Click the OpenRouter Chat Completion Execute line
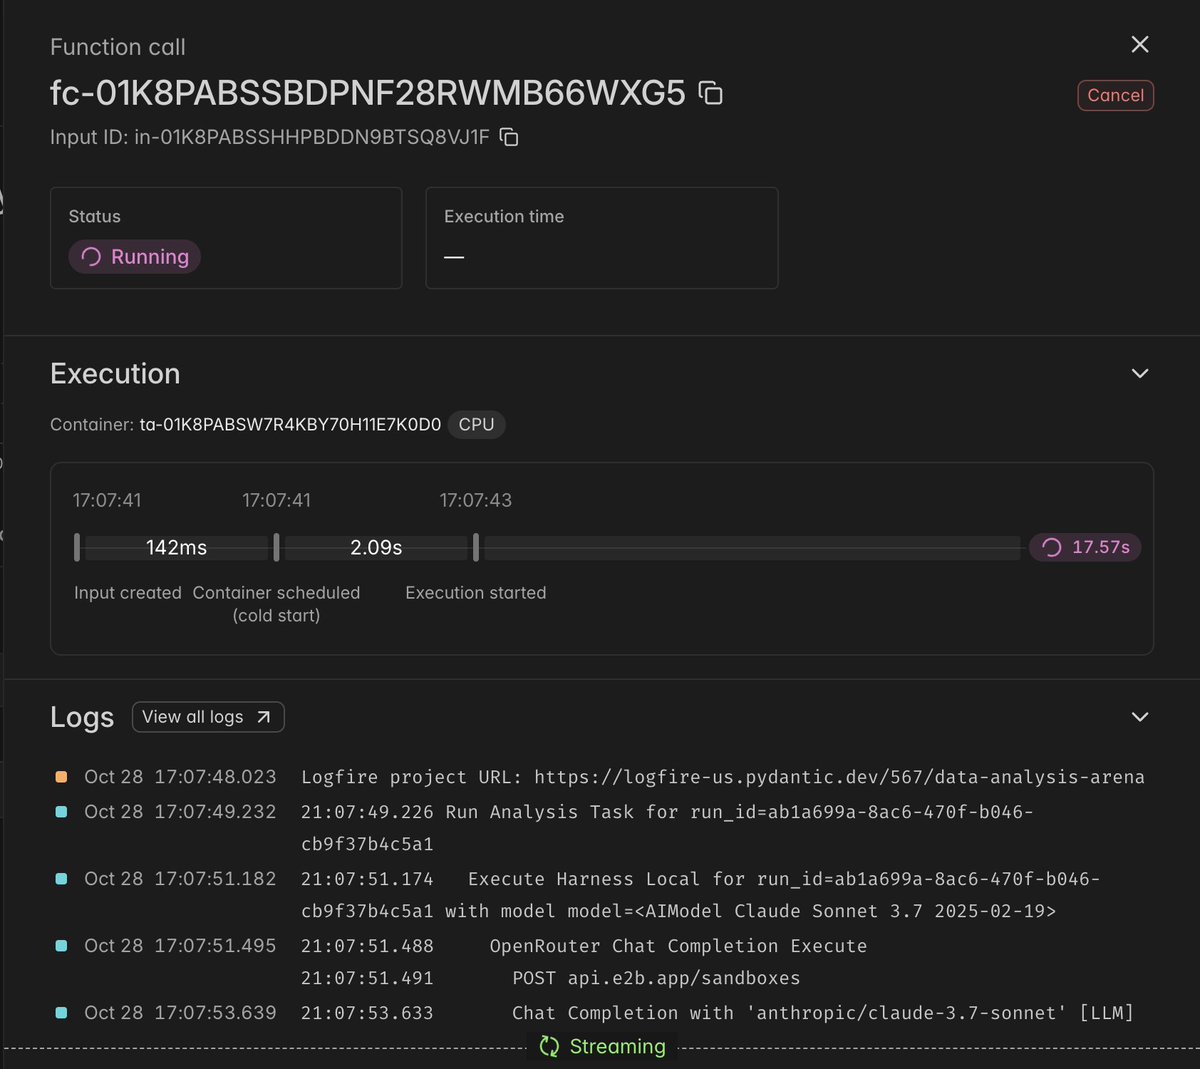The height and width of the screenshot is (1069, 1200). (584, 946)
